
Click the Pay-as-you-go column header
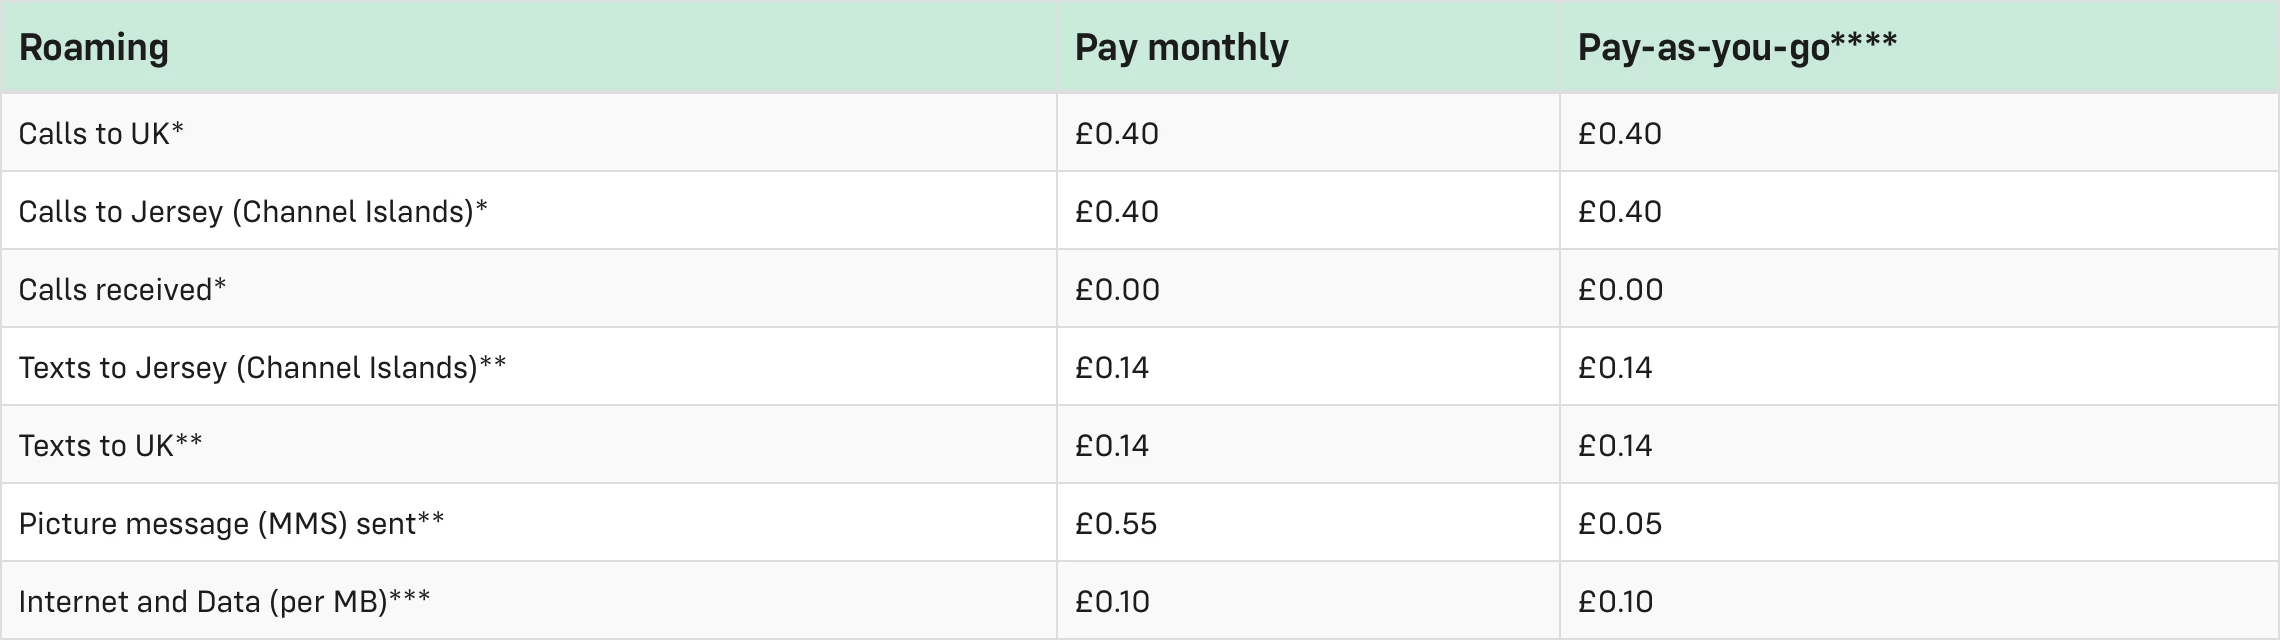1736,48
